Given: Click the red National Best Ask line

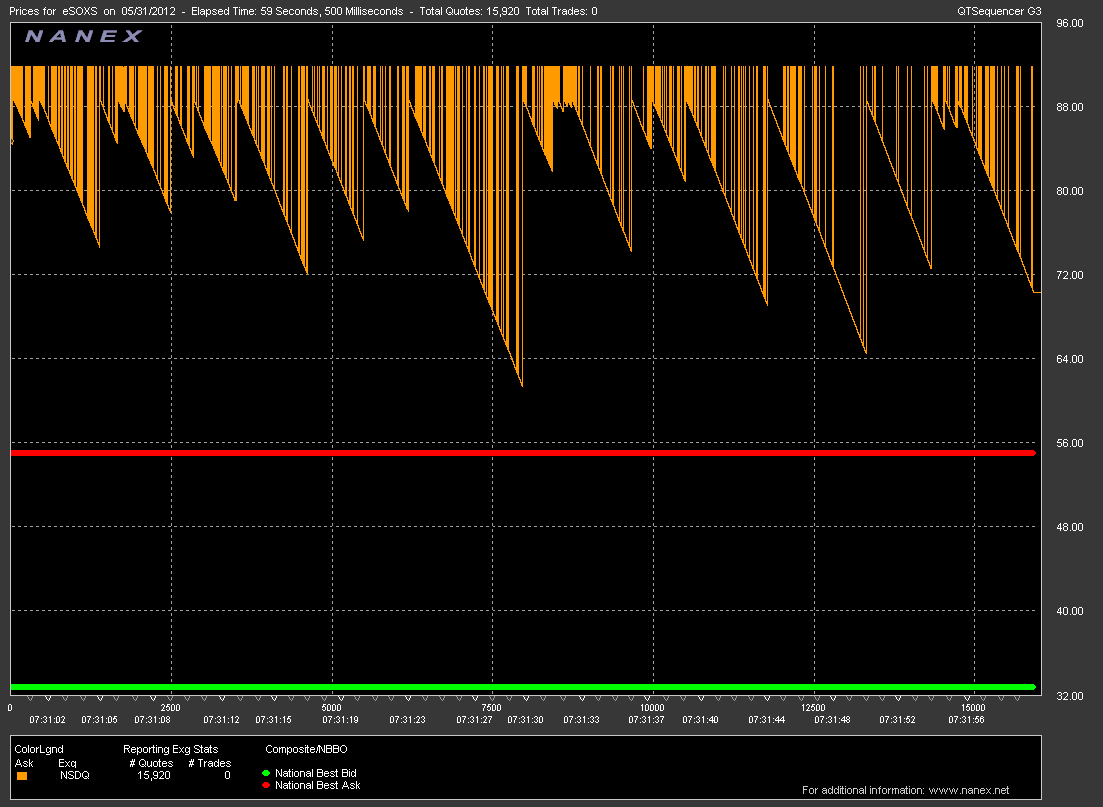Looking at the screenshot, I should (x=520, y=453).
